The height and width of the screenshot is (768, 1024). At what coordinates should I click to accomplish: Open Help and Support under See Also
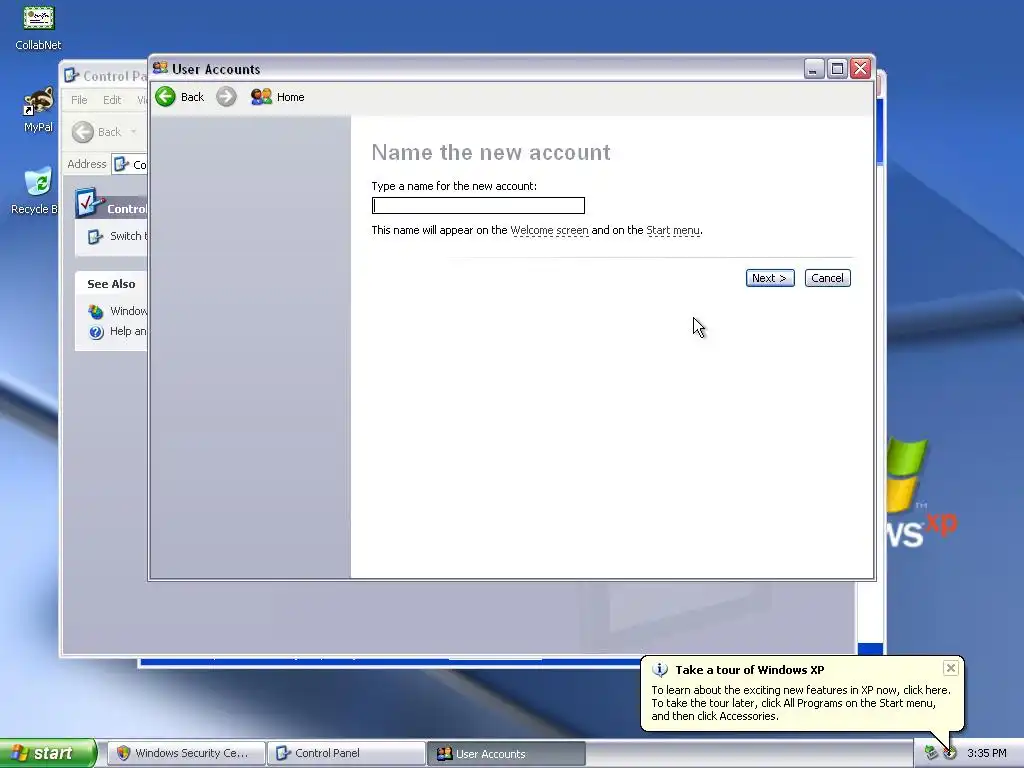(x=118, y=332)
